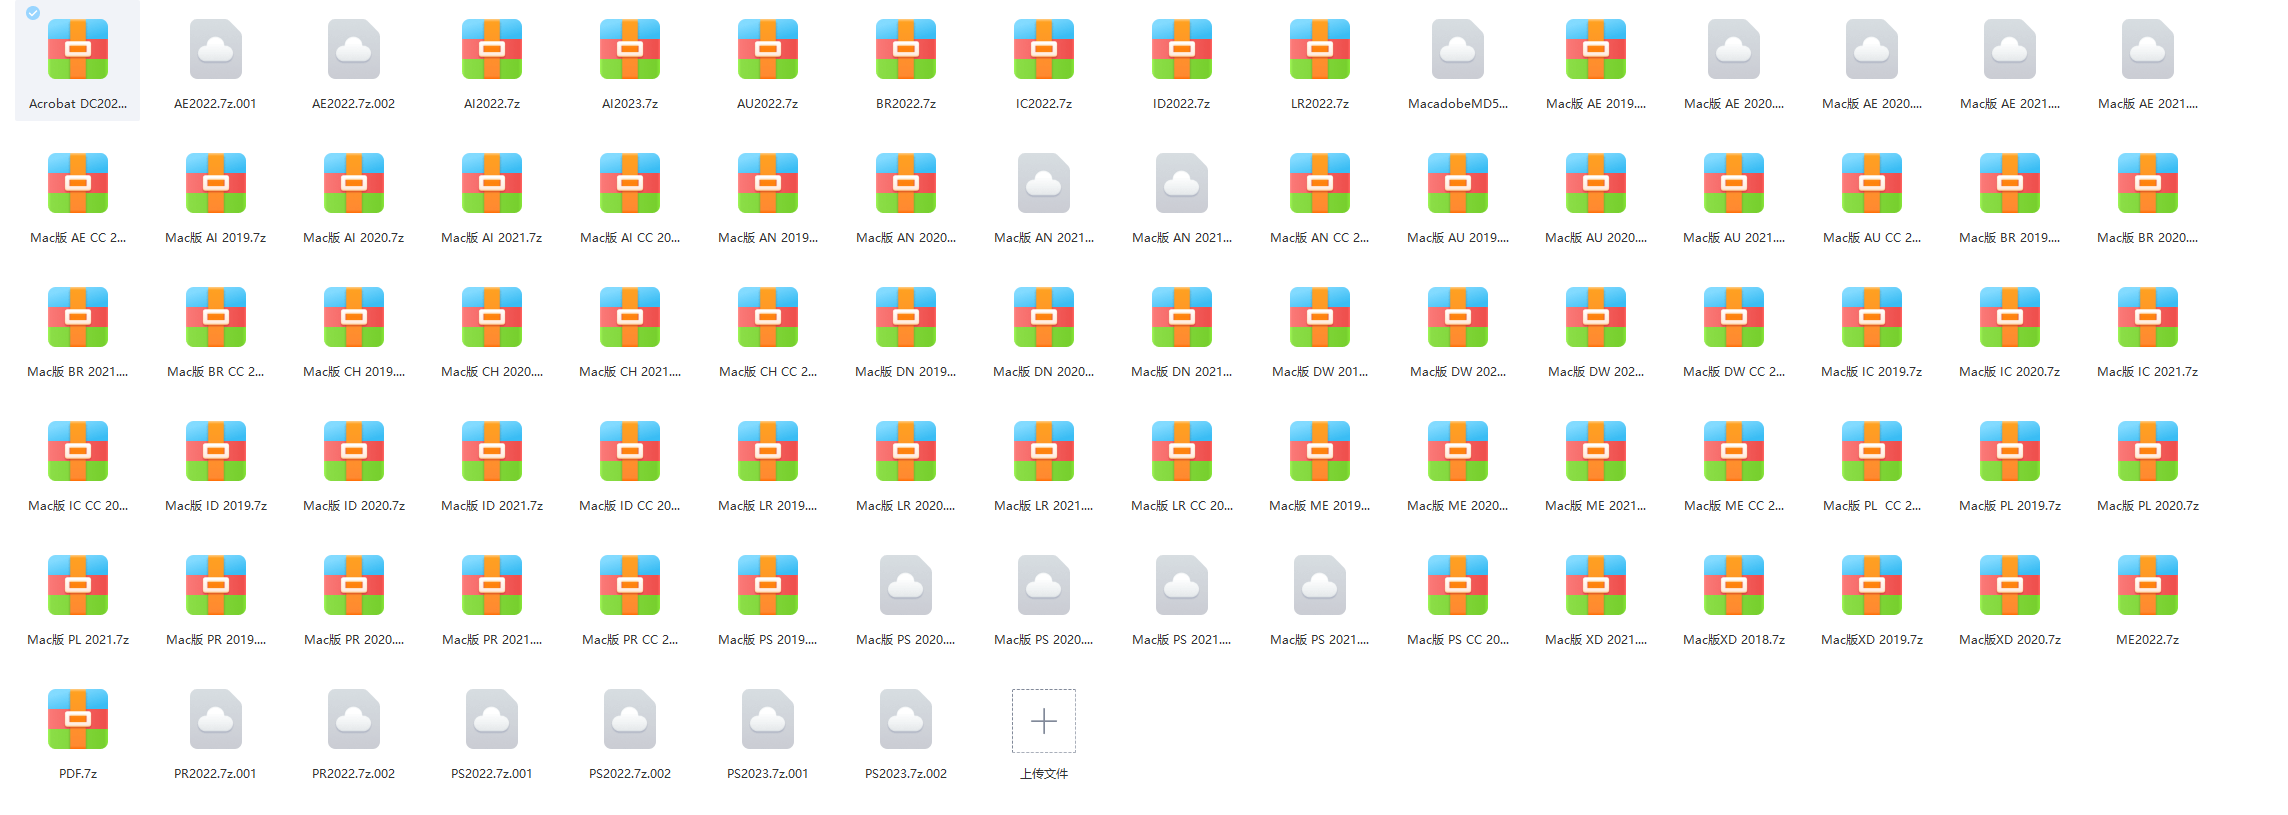Select the Mac版 AN 2020 archive icon

click(x=906, y=183)
